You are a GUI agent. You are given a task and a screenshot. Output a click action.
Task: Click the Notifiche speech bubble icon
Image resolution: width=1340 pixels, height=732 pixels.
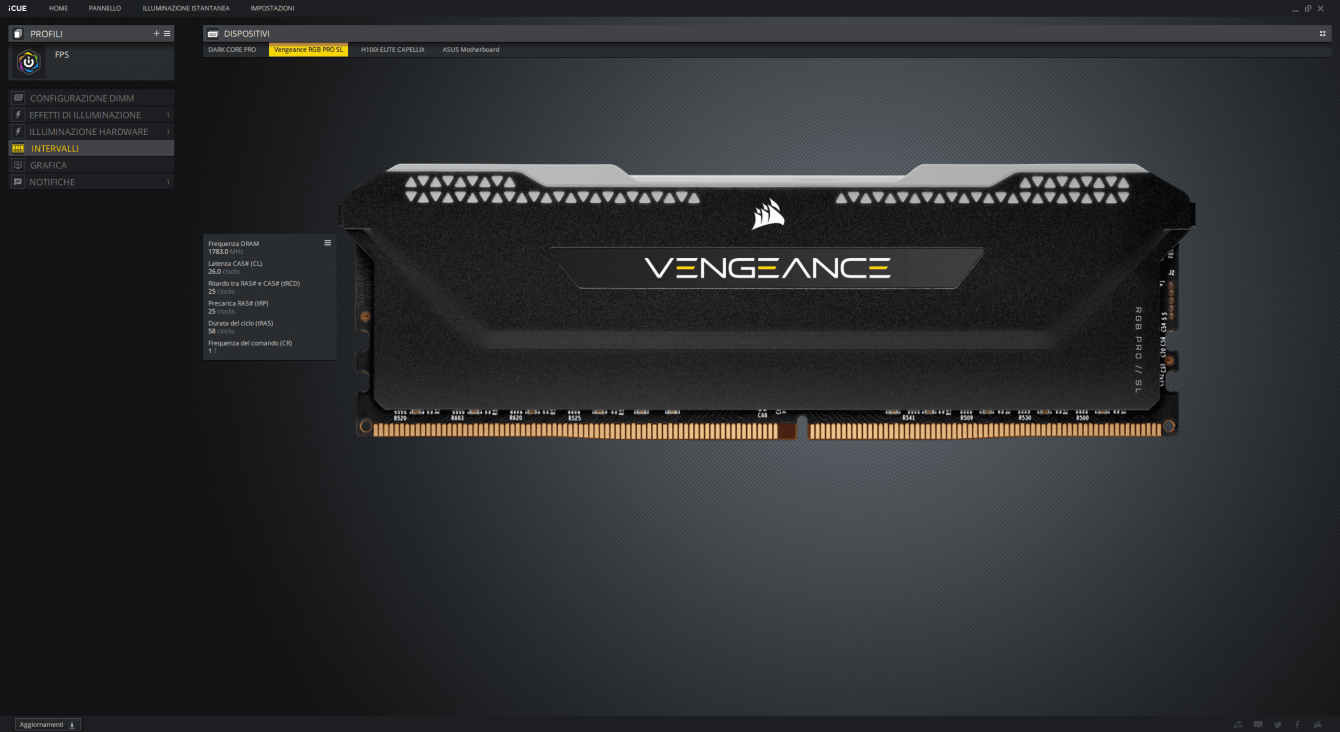(18, 182)
